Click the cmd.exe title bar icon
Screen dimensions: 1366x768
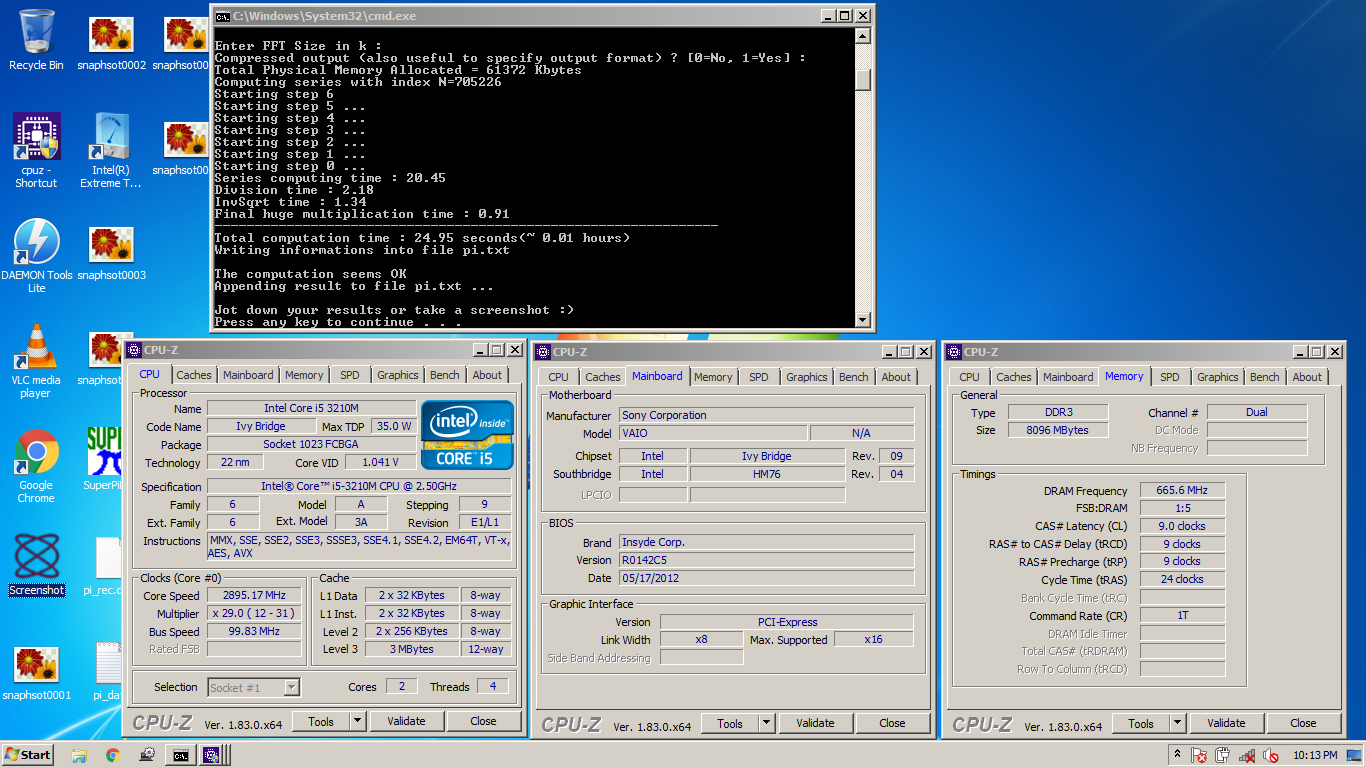223,16
